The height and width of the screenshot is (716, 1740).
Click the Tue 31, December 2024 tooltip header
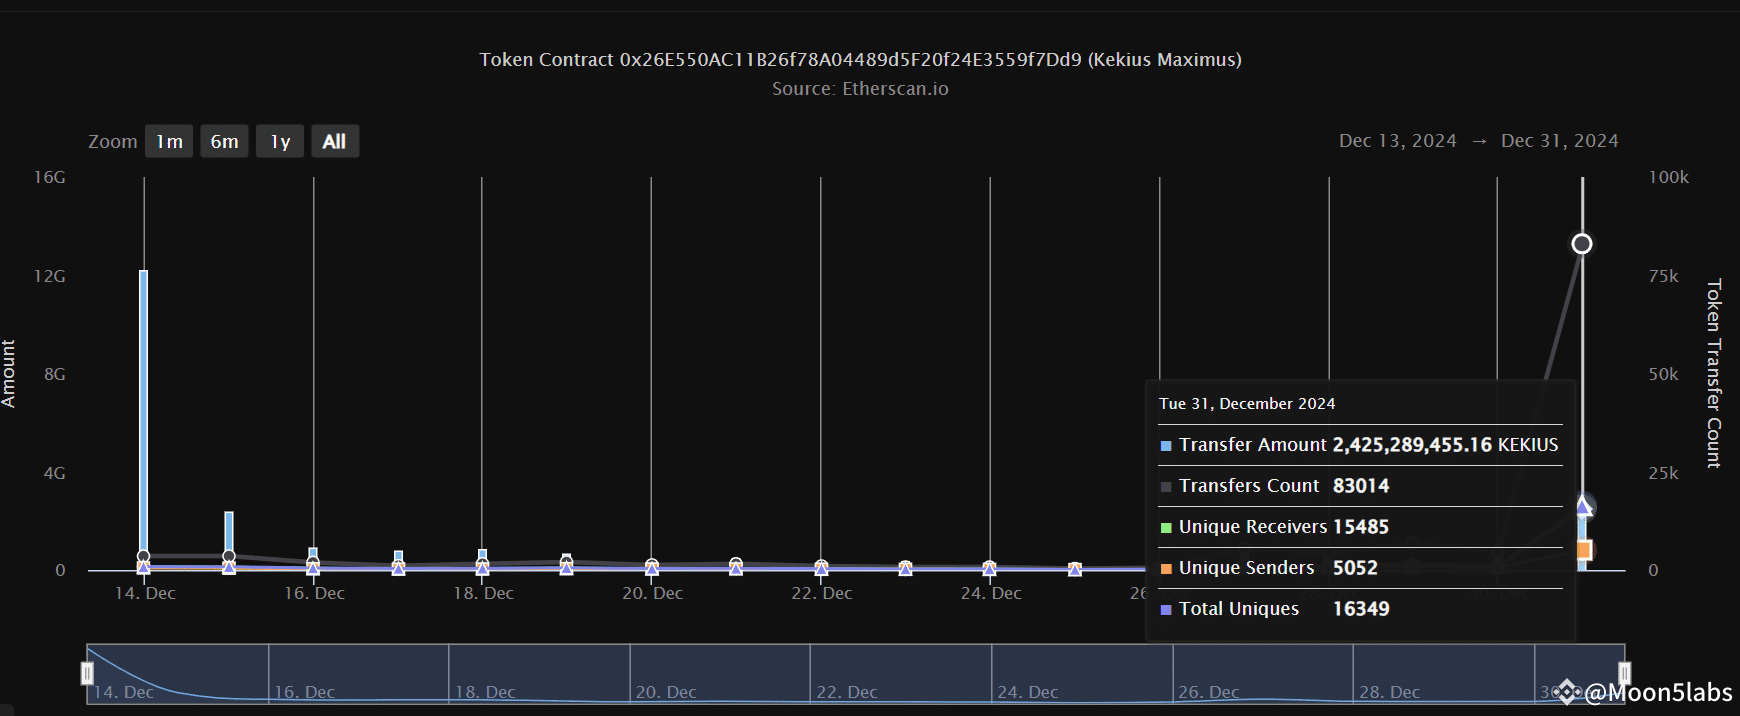point(1247,404)
